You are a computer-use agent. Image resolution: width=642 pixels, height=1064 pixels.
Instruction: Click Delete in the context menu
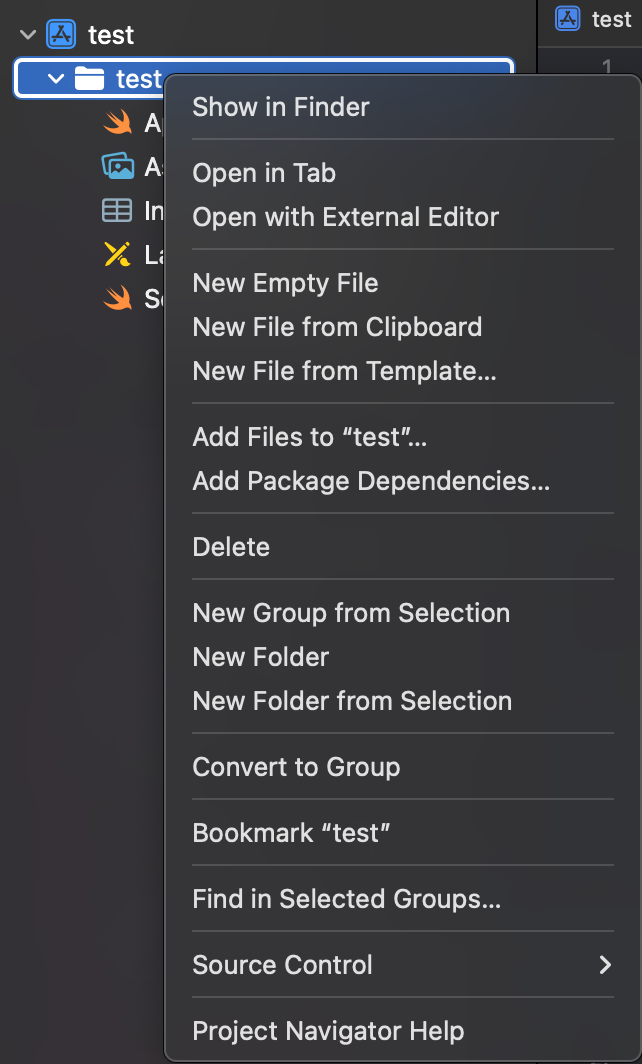pyautogui.click(x=231, y=547)
